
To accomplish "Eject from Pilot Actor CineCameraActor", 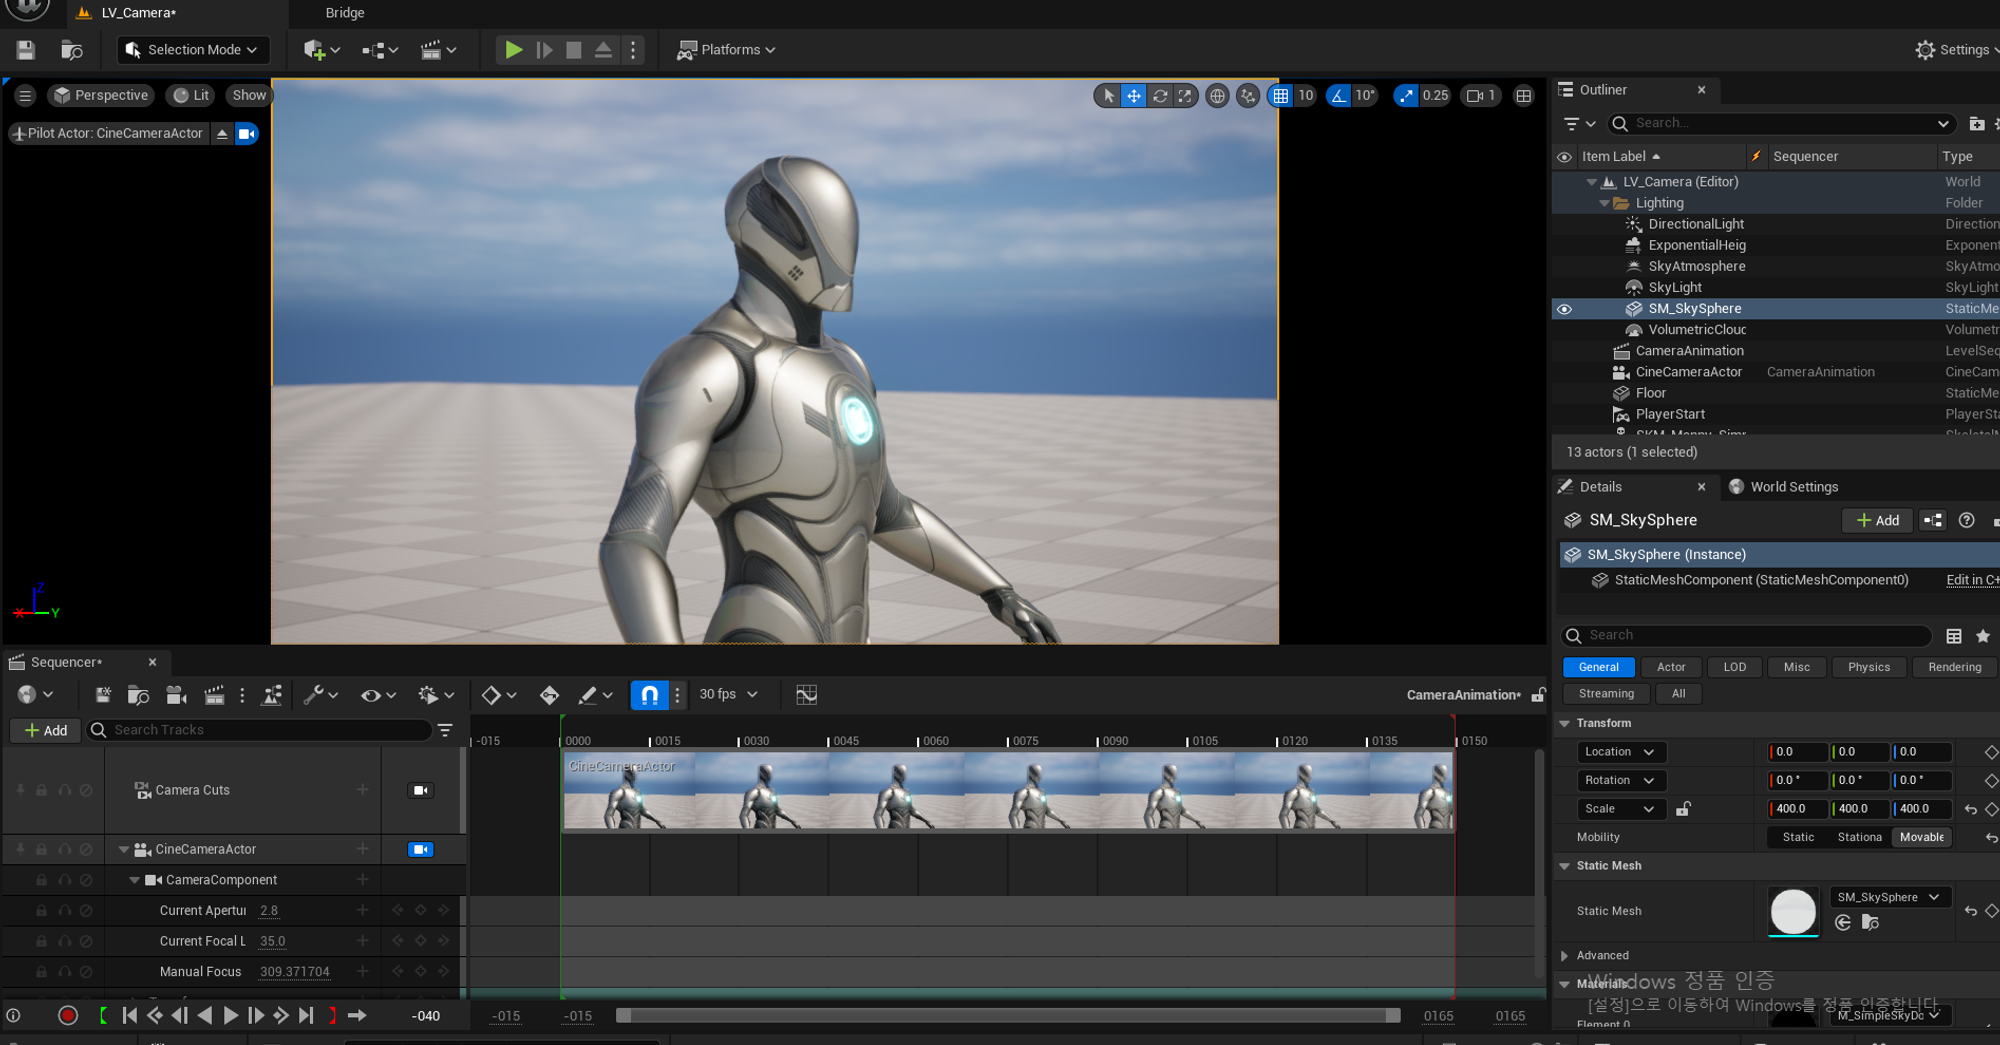I will click(x=222, y=133).
